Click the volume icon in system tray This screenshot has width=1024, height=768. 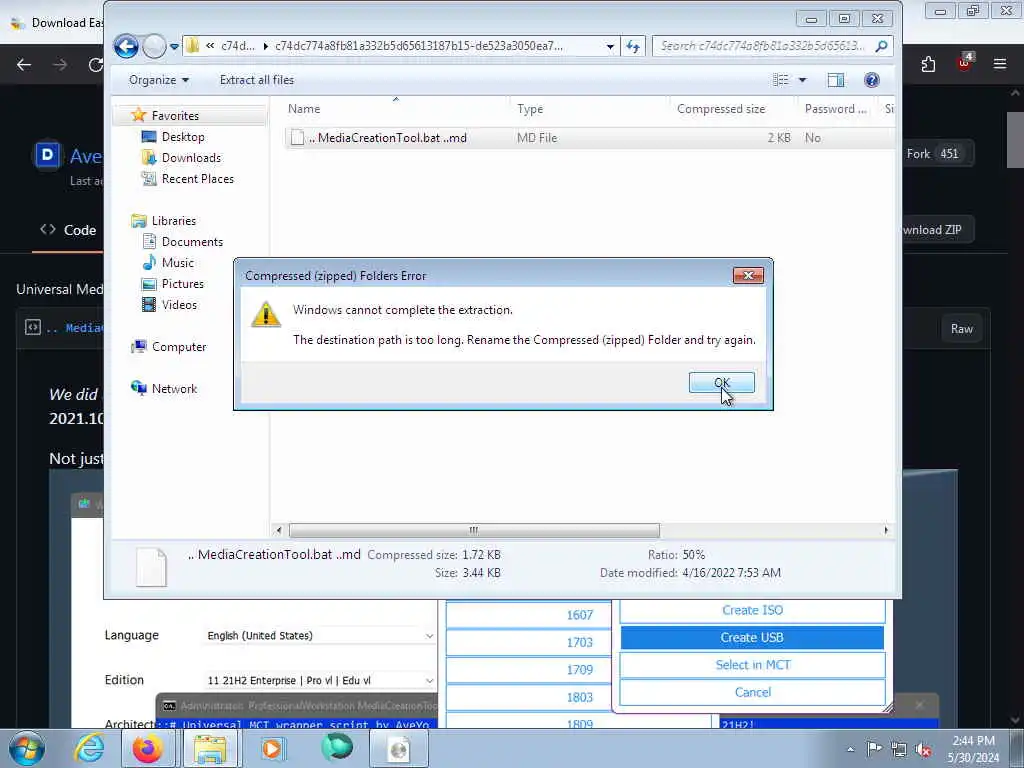[923, 750]
